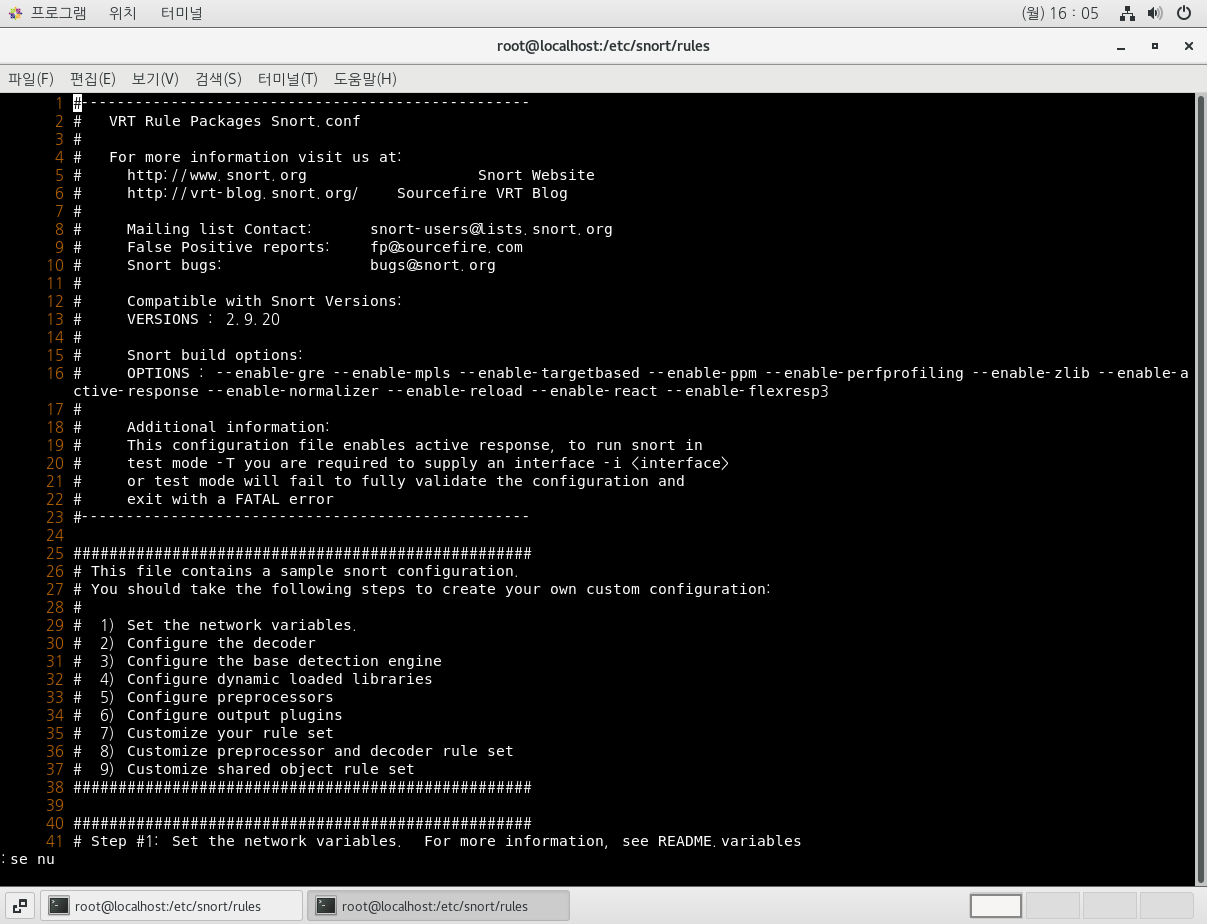Click line '1) Set the network variables.'

228,625
